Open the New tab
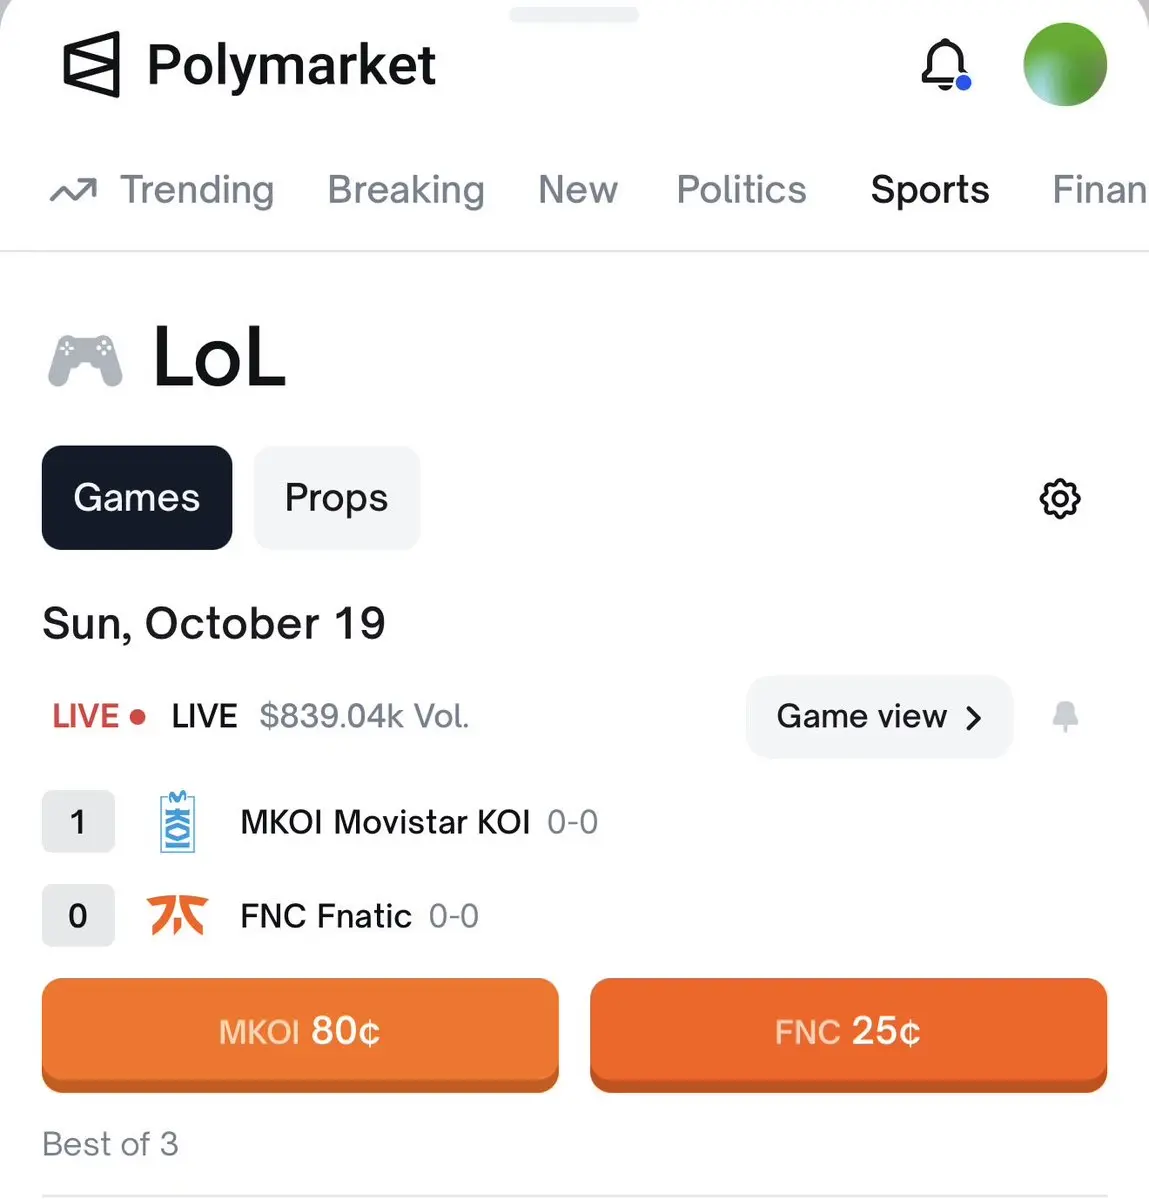Image resolution: width=1149 pixels, height=1199 pixels. pos(578,190)
